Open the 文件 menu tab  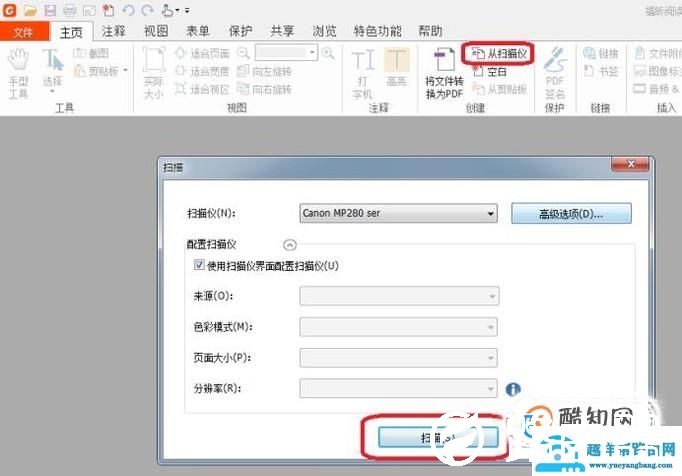pos(23,32)
